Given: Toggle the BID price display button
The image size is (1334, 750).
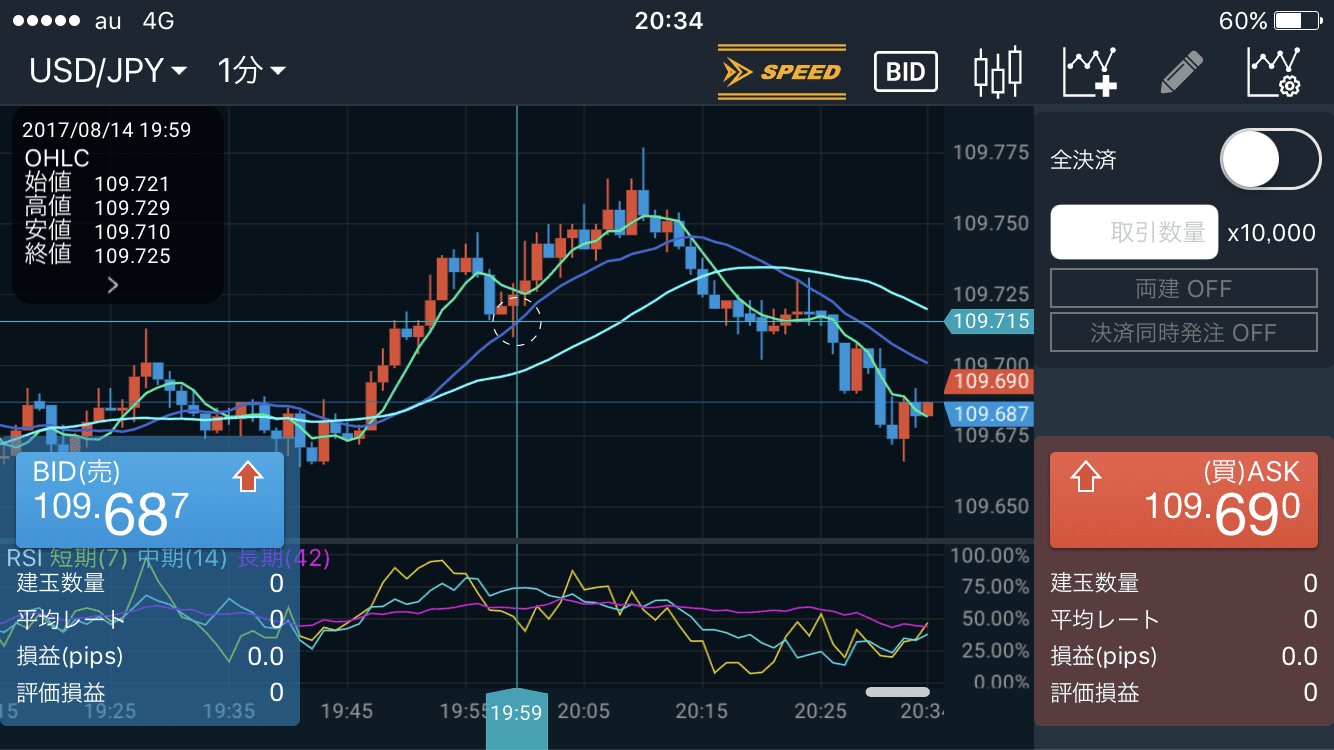Looking at the screenshot, I should coord(906,72).
